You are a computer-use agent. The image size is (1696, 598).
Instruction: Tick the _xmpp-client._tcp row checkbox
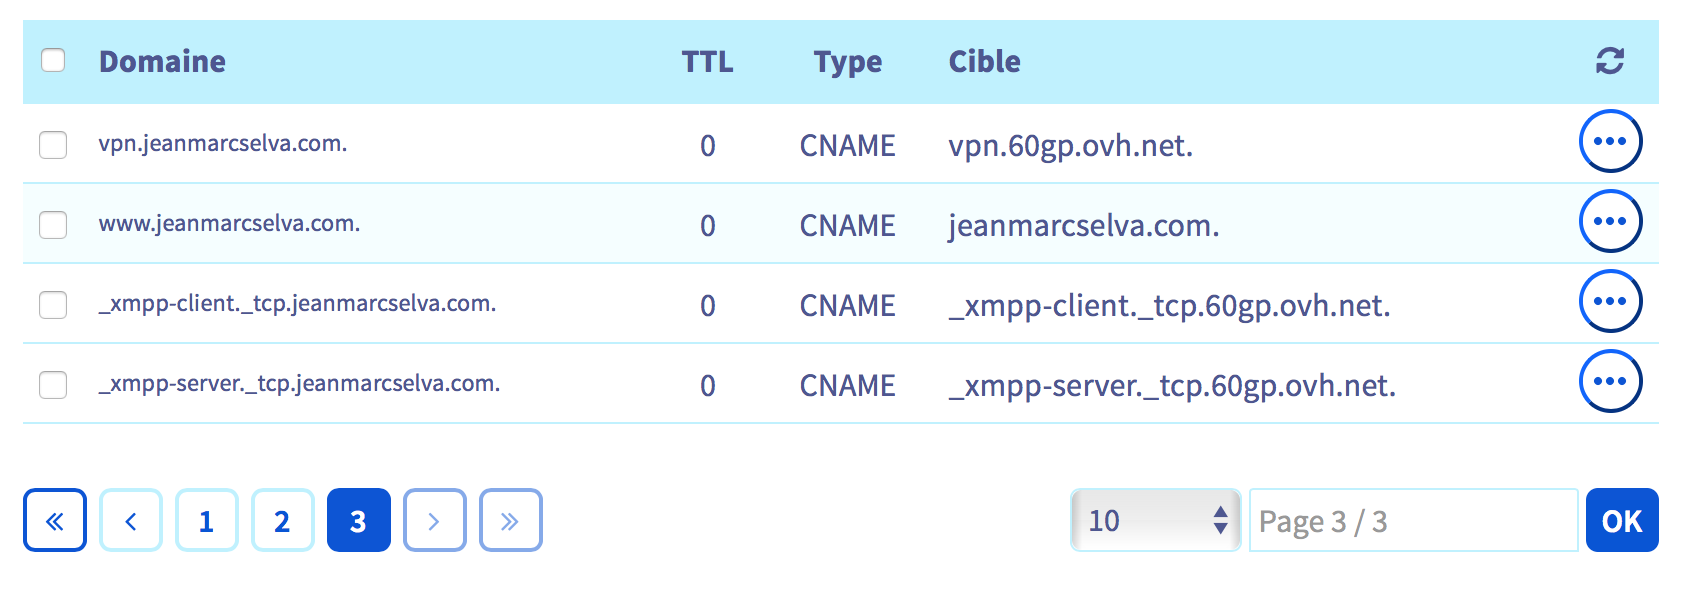pyautogui.click(x=53, y=305)
